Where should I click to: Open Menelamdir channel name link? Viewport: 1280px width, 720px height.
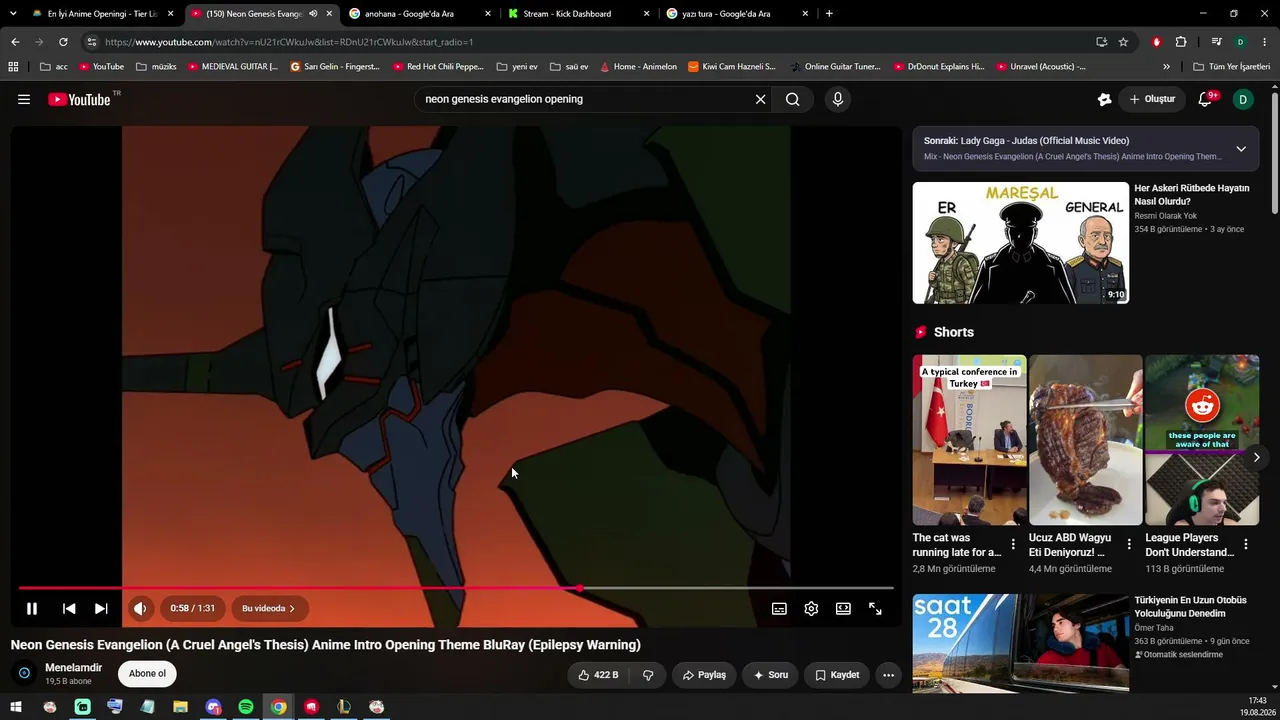[73, 668]
